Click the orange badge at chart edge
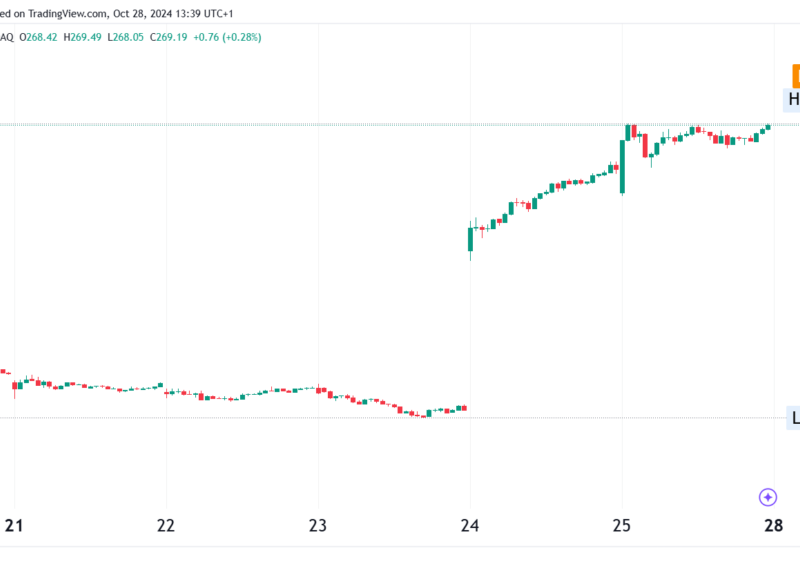This screenshot has width=800, height=577. [x=796, y=76]
